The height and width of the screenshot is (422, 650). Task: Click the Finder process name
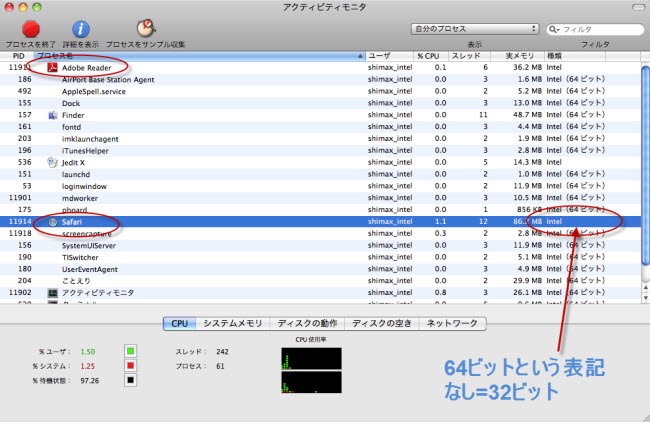(x=73, y=115)
